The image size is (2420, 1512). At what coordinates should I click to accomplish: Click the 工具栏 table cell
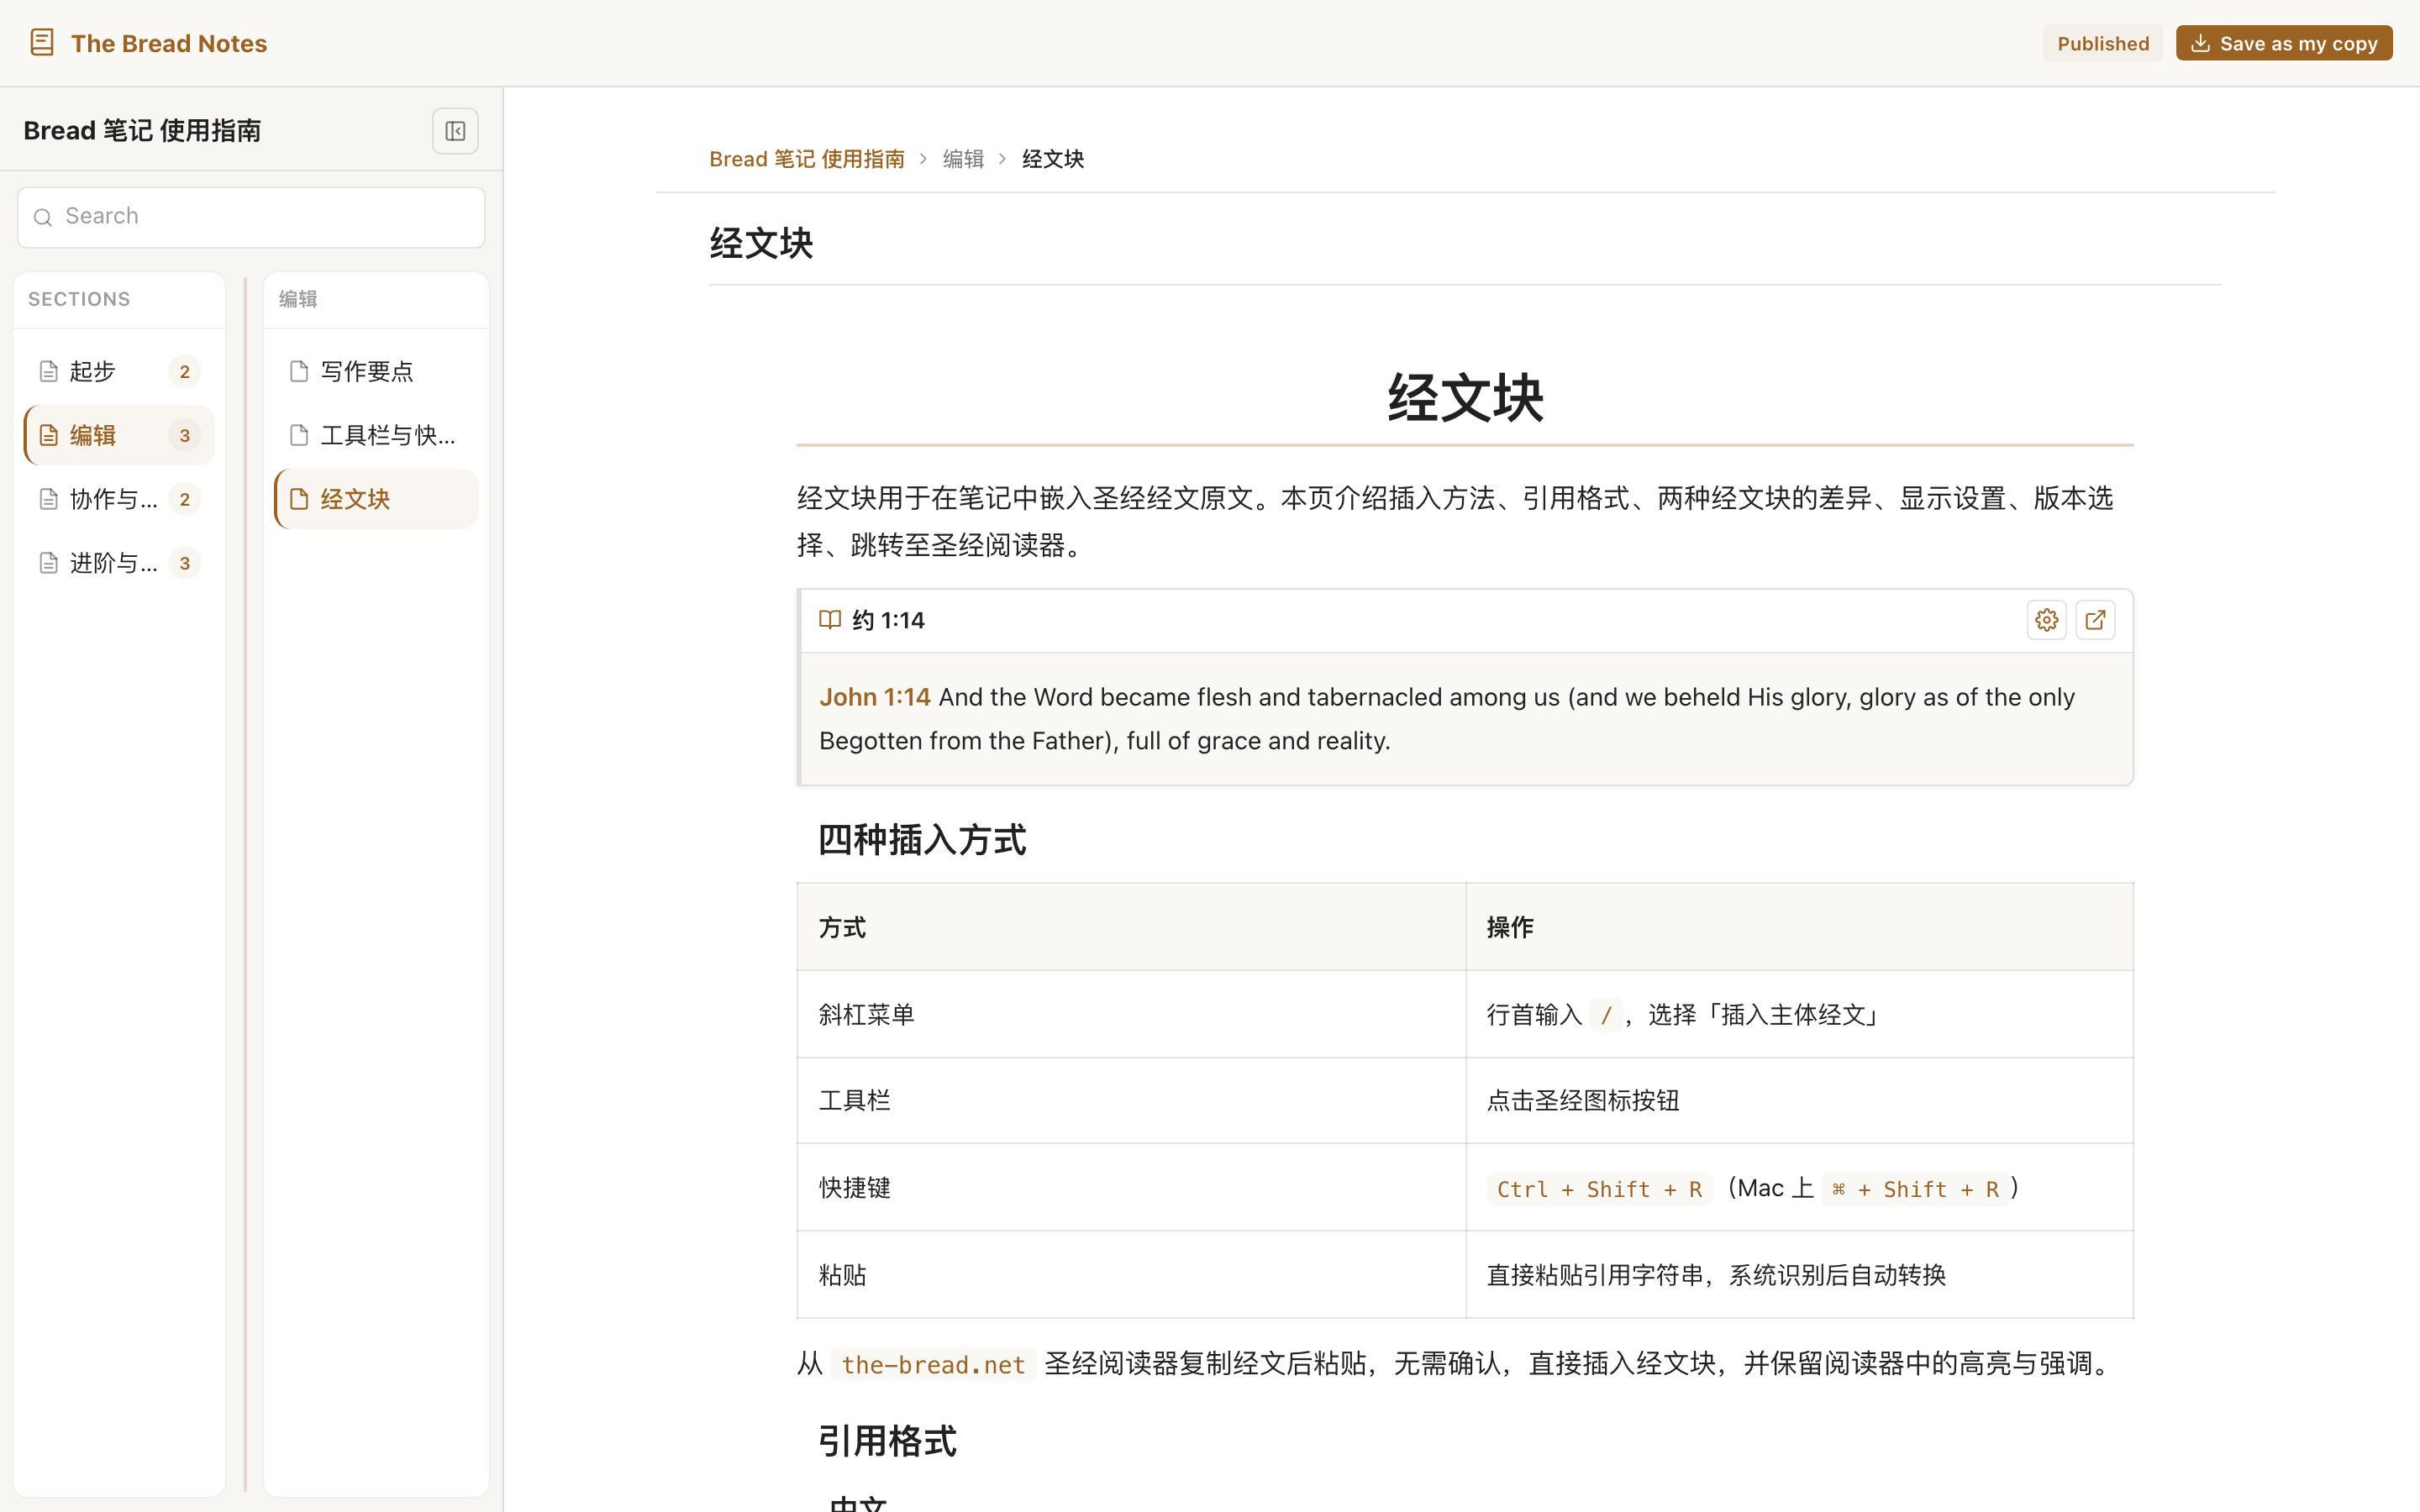1131,1100
